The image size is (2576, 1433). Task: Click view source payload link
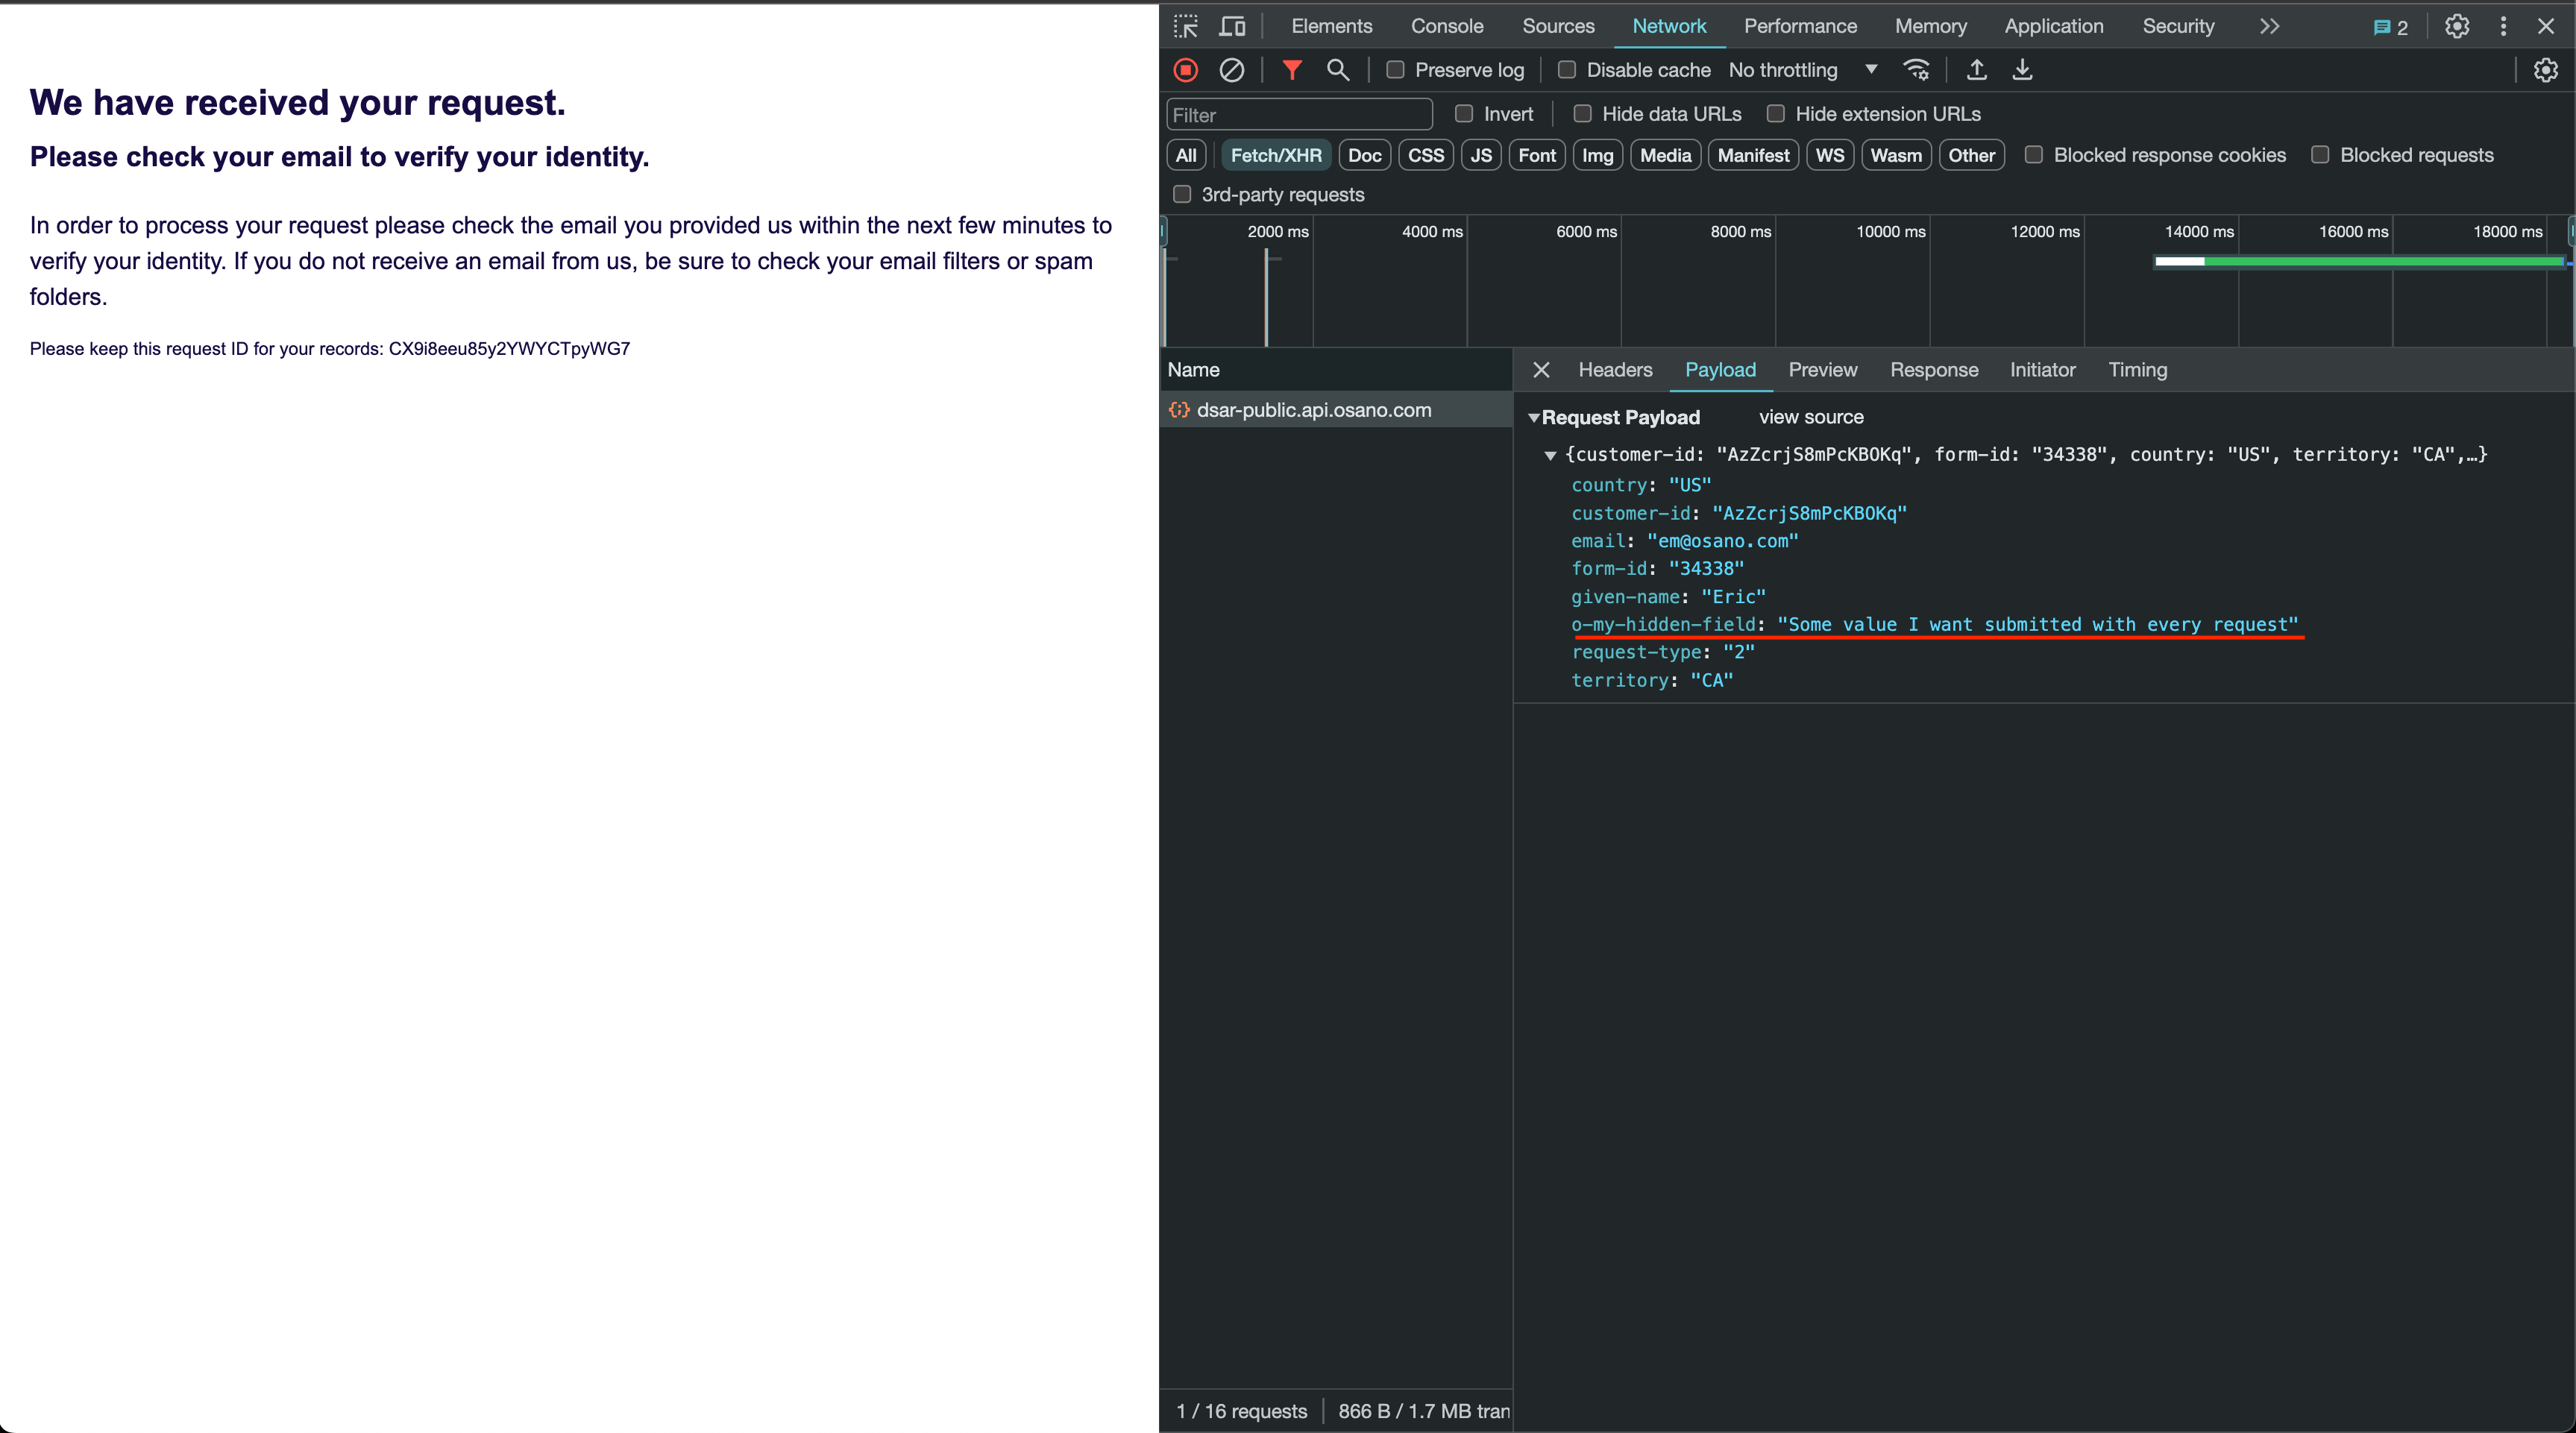(1811, 417)
